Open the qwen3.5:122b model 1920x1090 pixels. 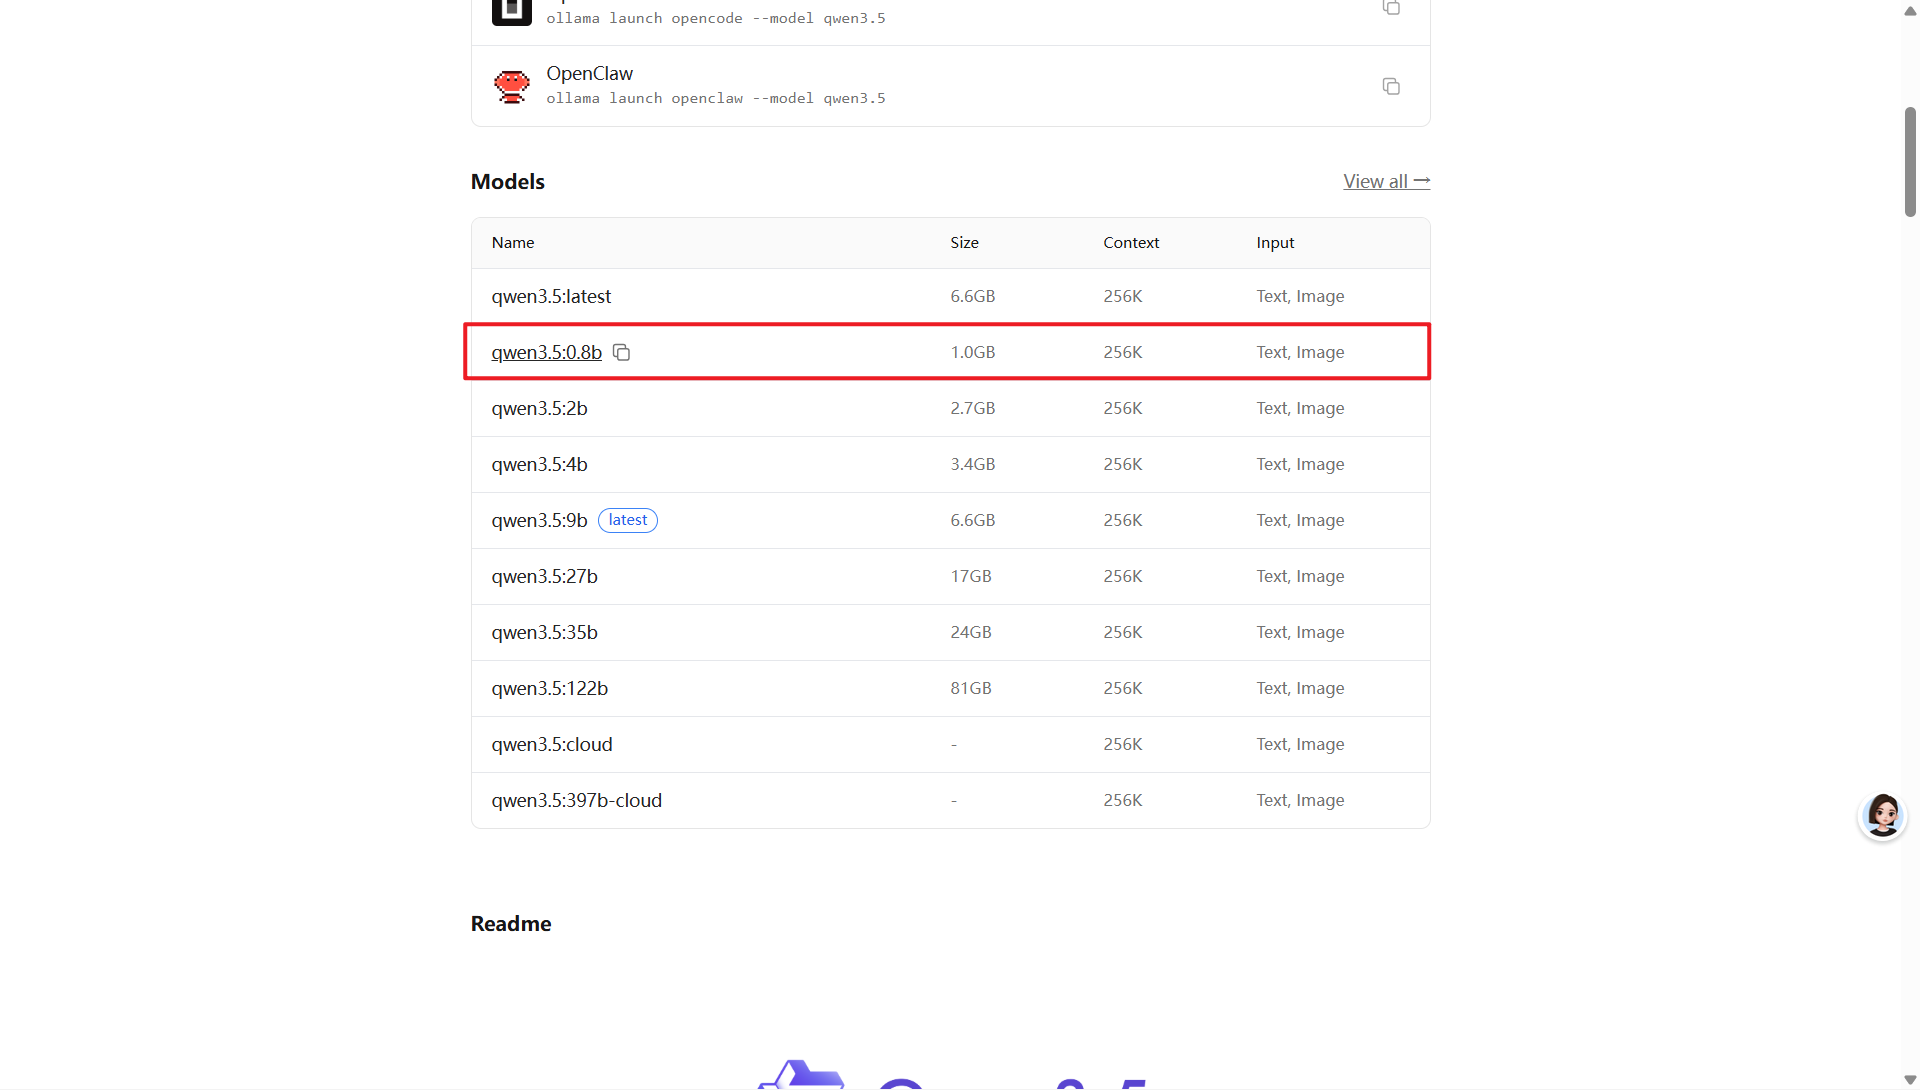pyautogui.click(x=549, y=688)
